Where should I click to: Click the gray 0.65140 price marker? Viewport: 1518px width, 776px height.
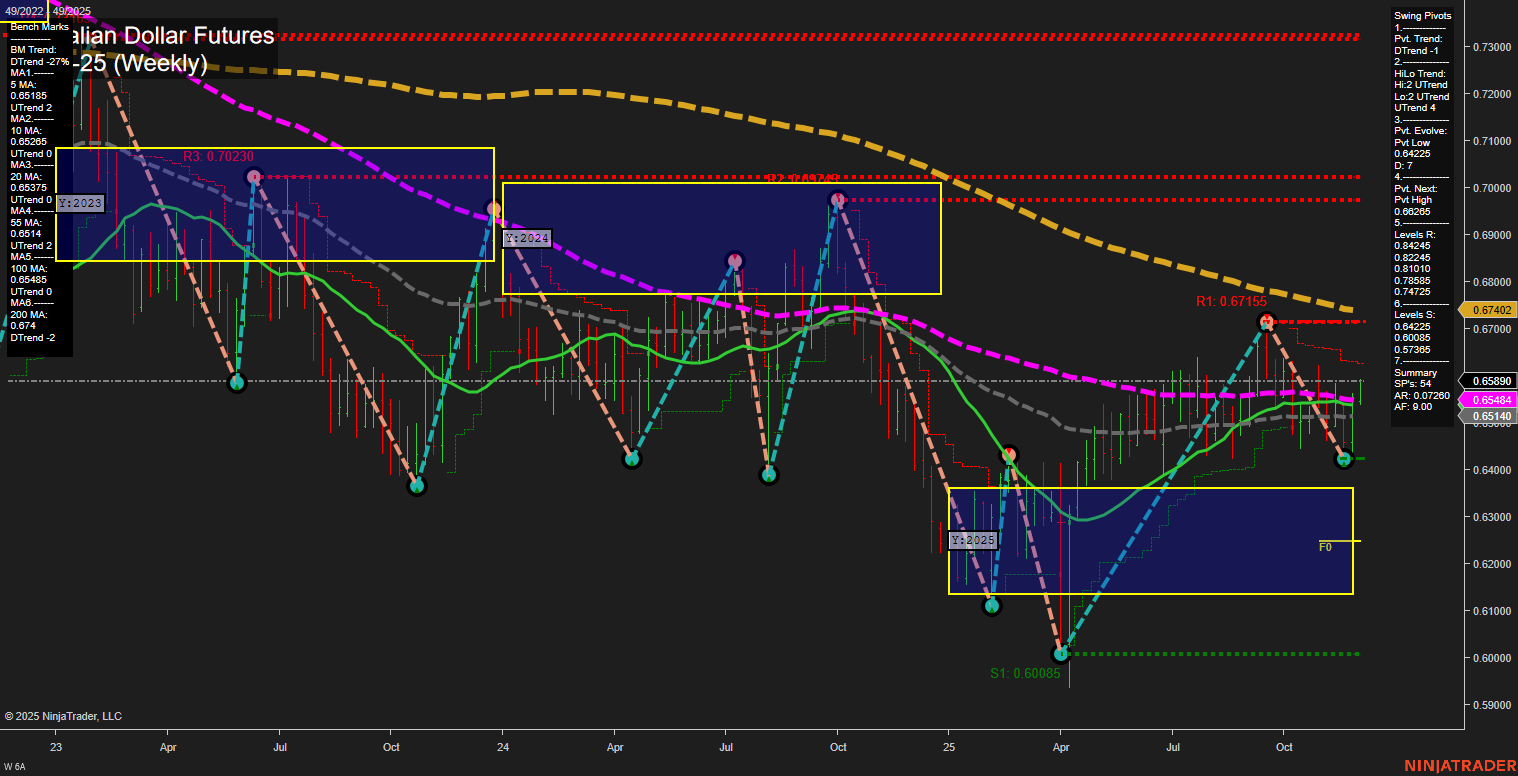[x=1490, y=415]
